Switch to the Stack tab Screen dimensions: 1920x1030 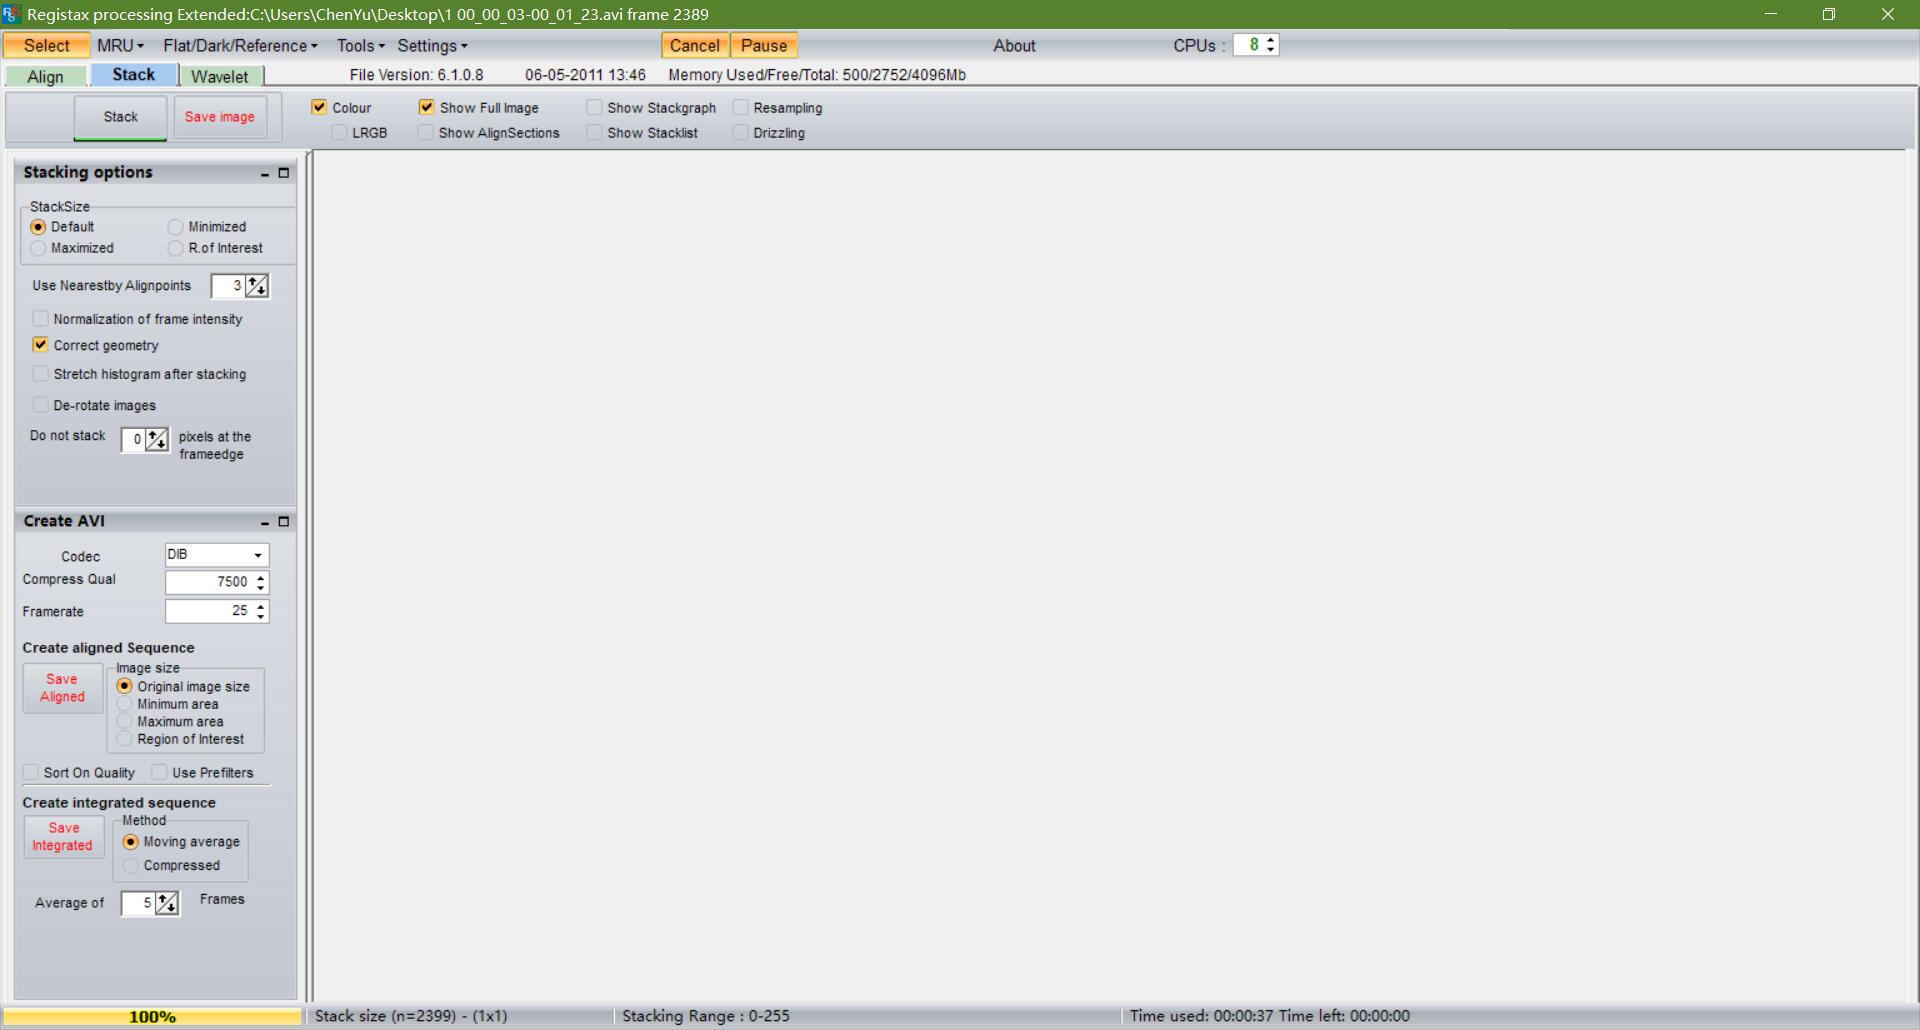coord(133,75)
